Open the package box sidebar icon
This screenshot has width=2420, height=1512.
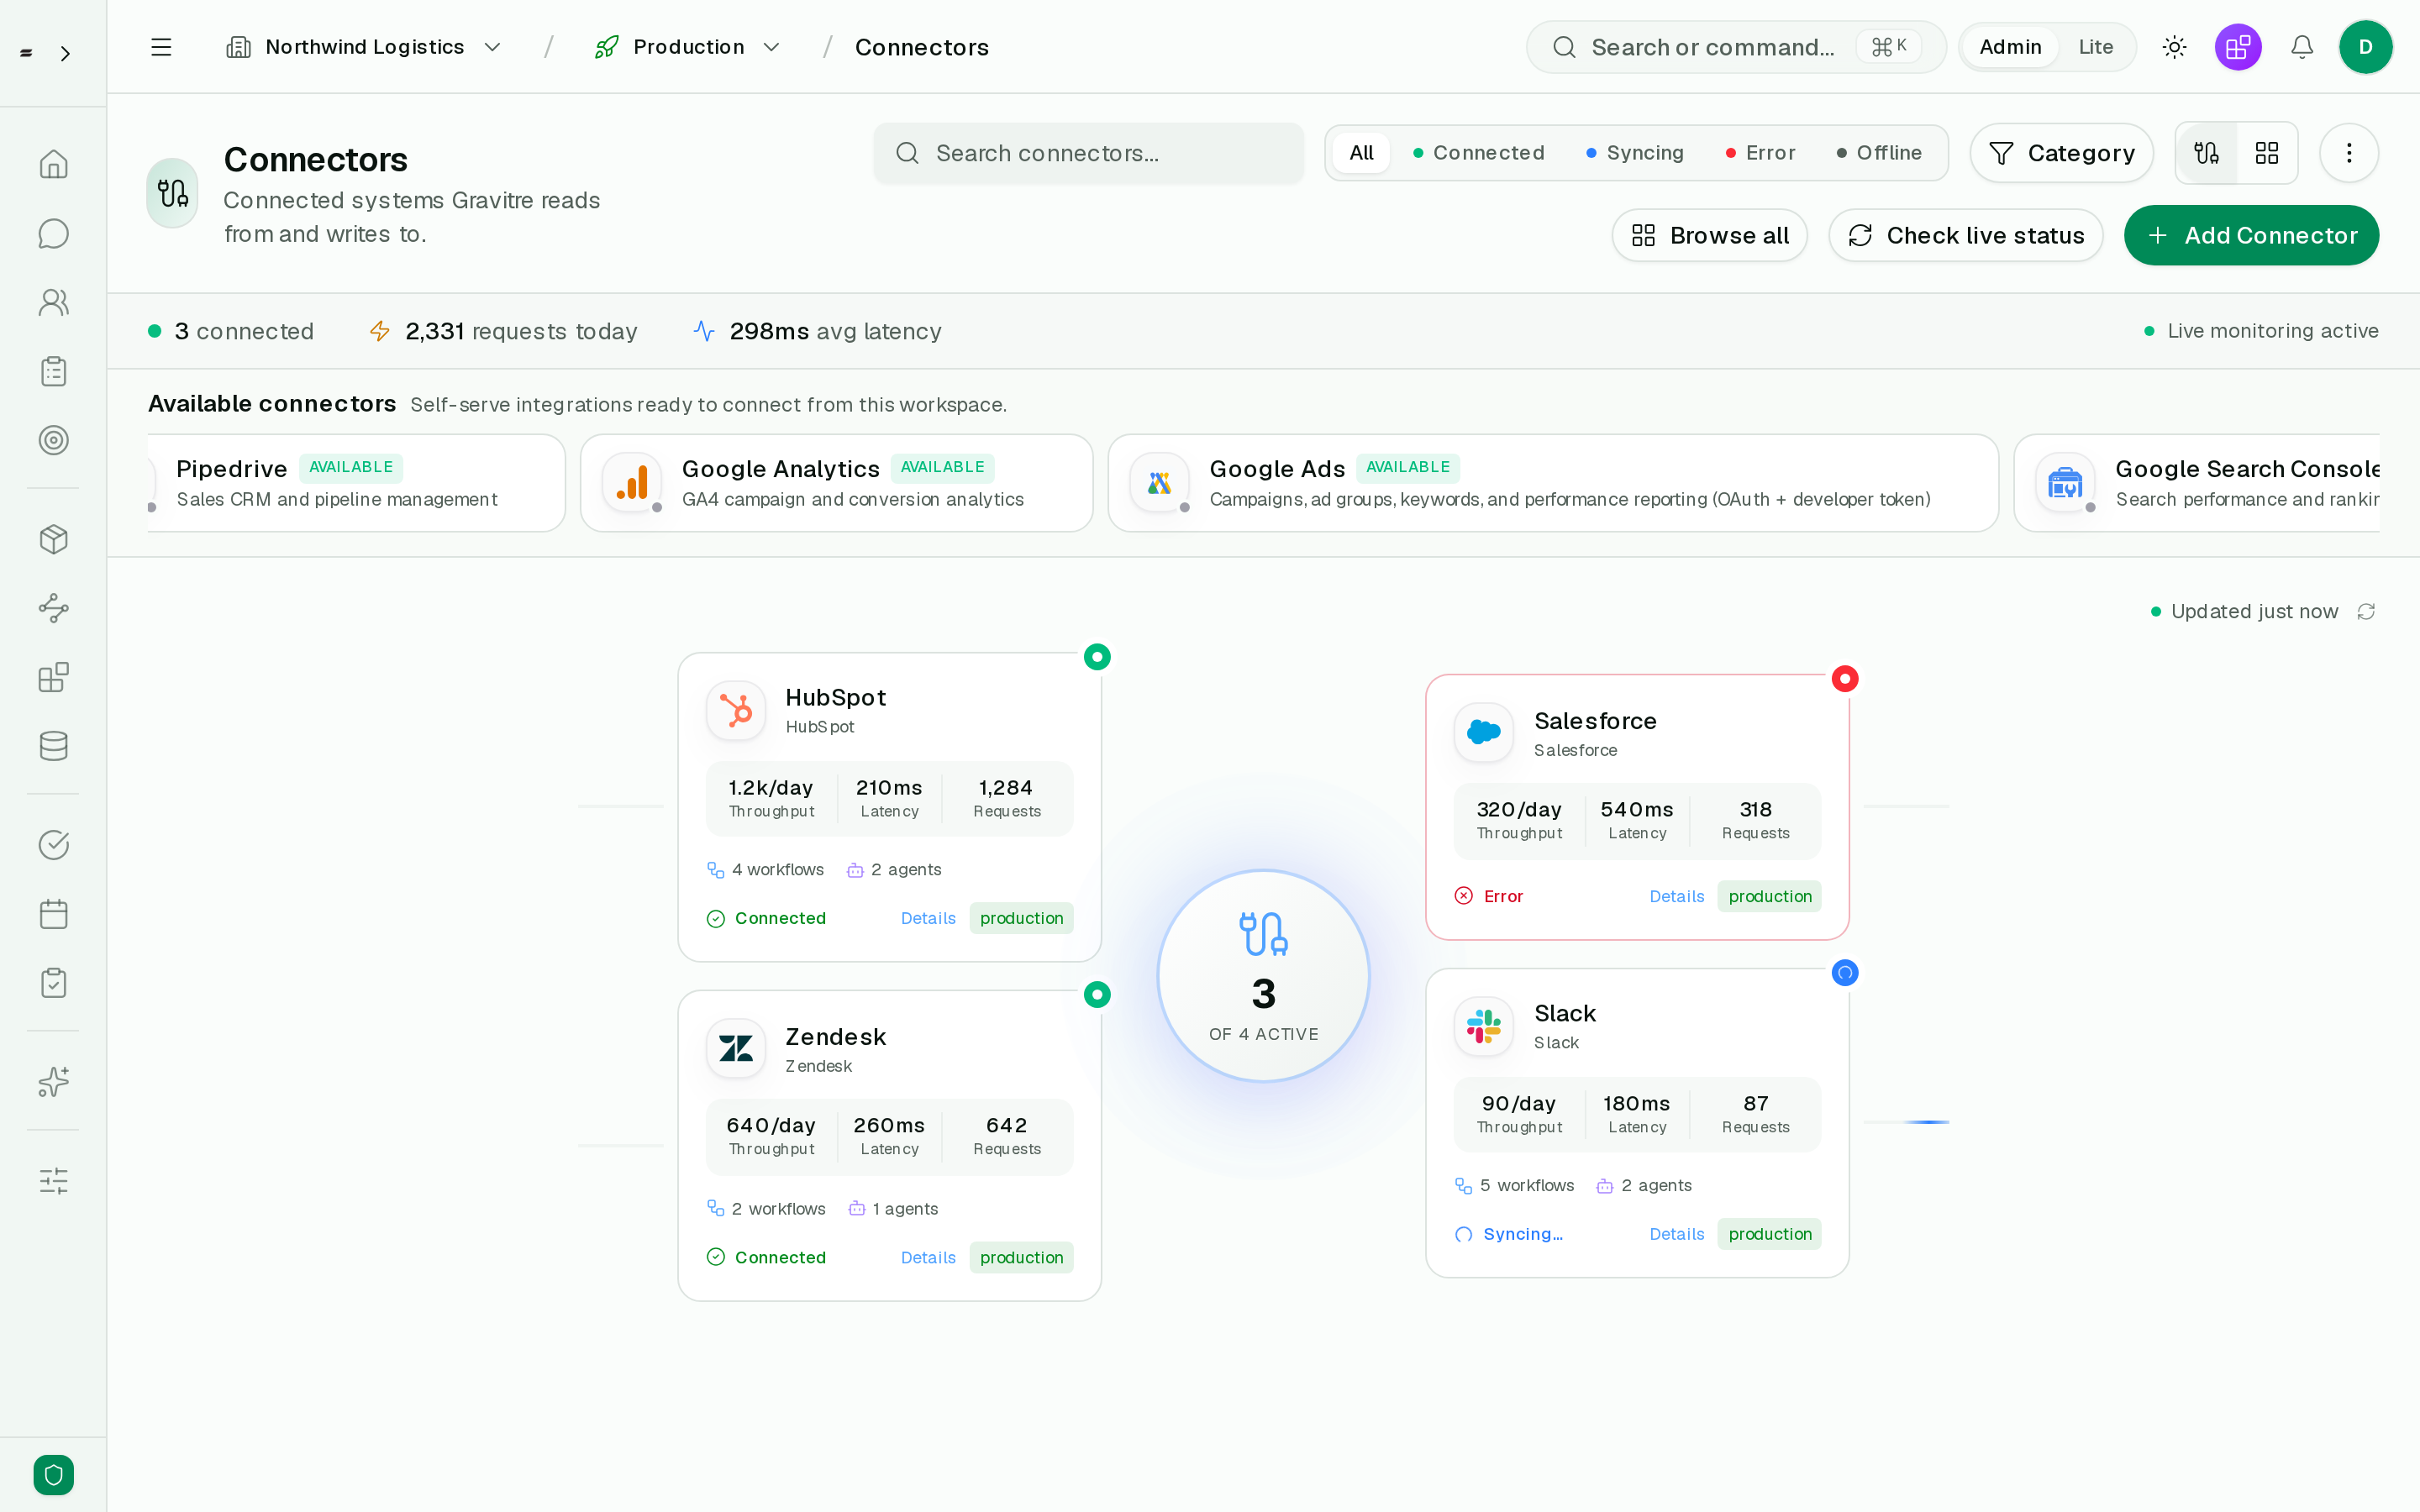54,539
